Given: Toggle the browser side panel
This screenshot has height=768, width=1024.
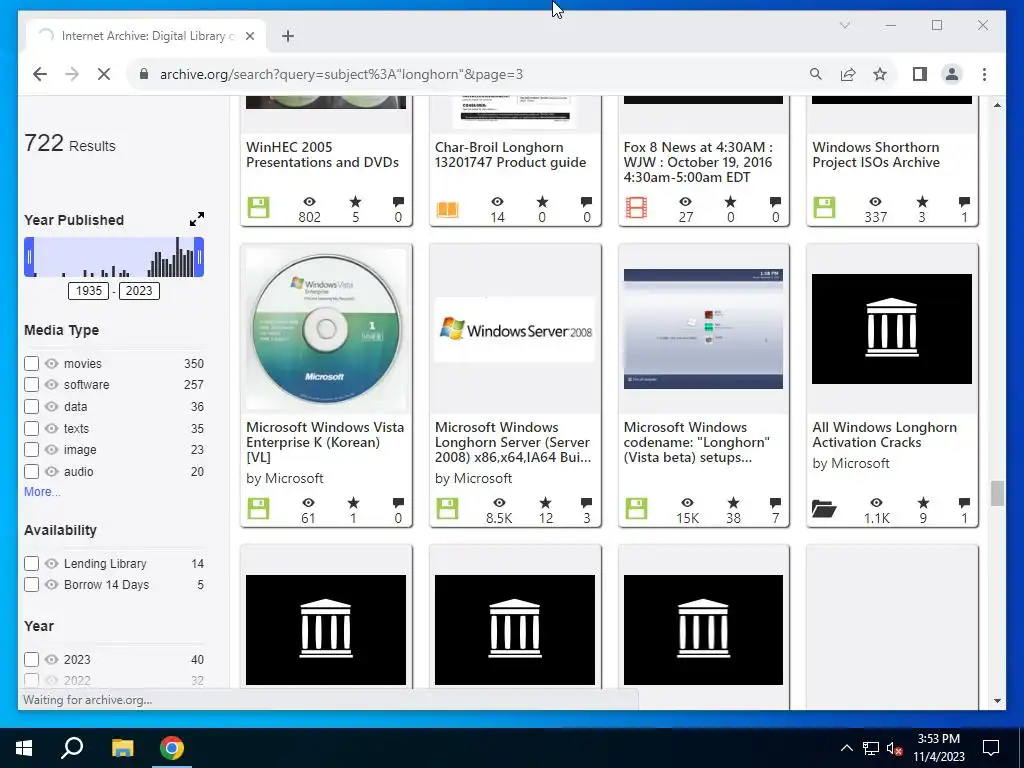Looking at the screenshot, I should (x=920, y=74).
